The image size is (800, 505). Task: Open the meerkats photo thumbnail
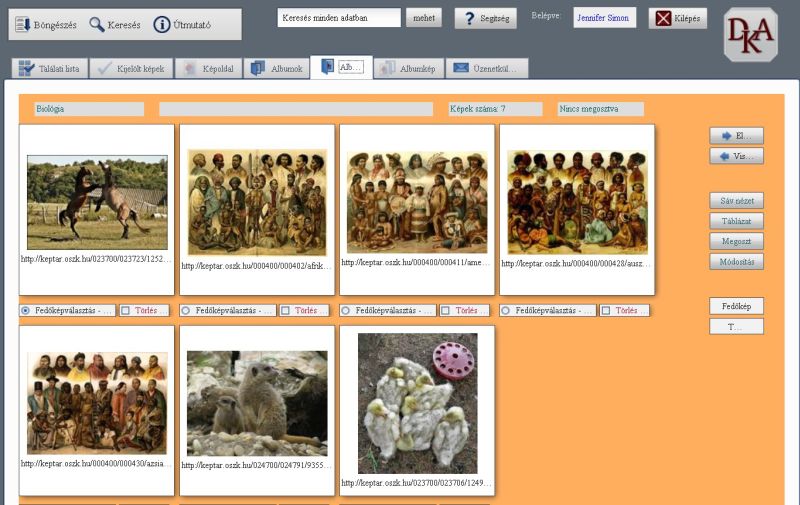[x=257, y=403]
